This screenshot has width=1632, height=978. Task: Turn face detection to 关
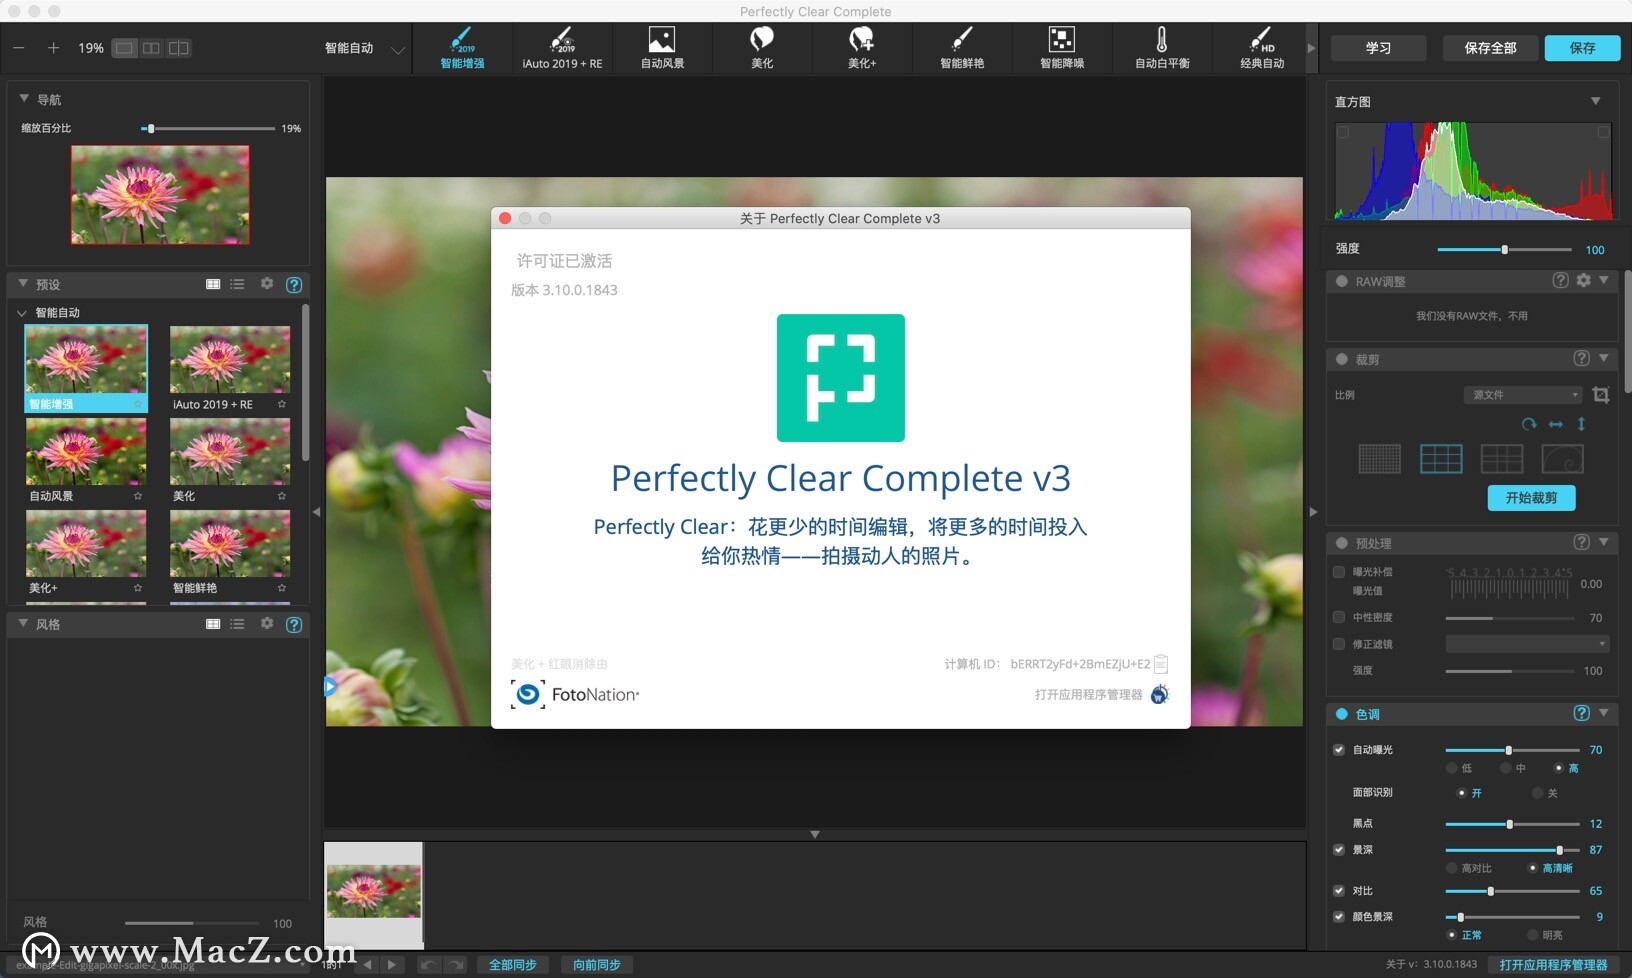tap(1538, 793)
